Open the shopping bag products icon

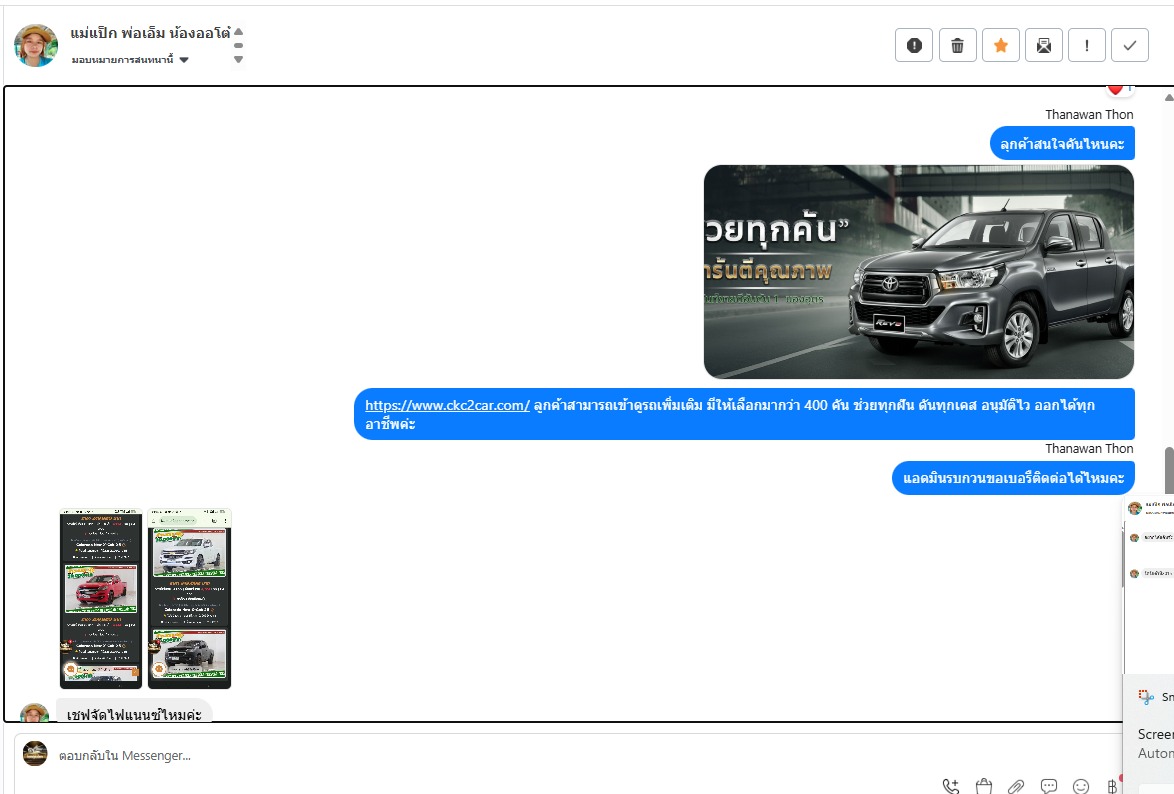tap(984, 786)
